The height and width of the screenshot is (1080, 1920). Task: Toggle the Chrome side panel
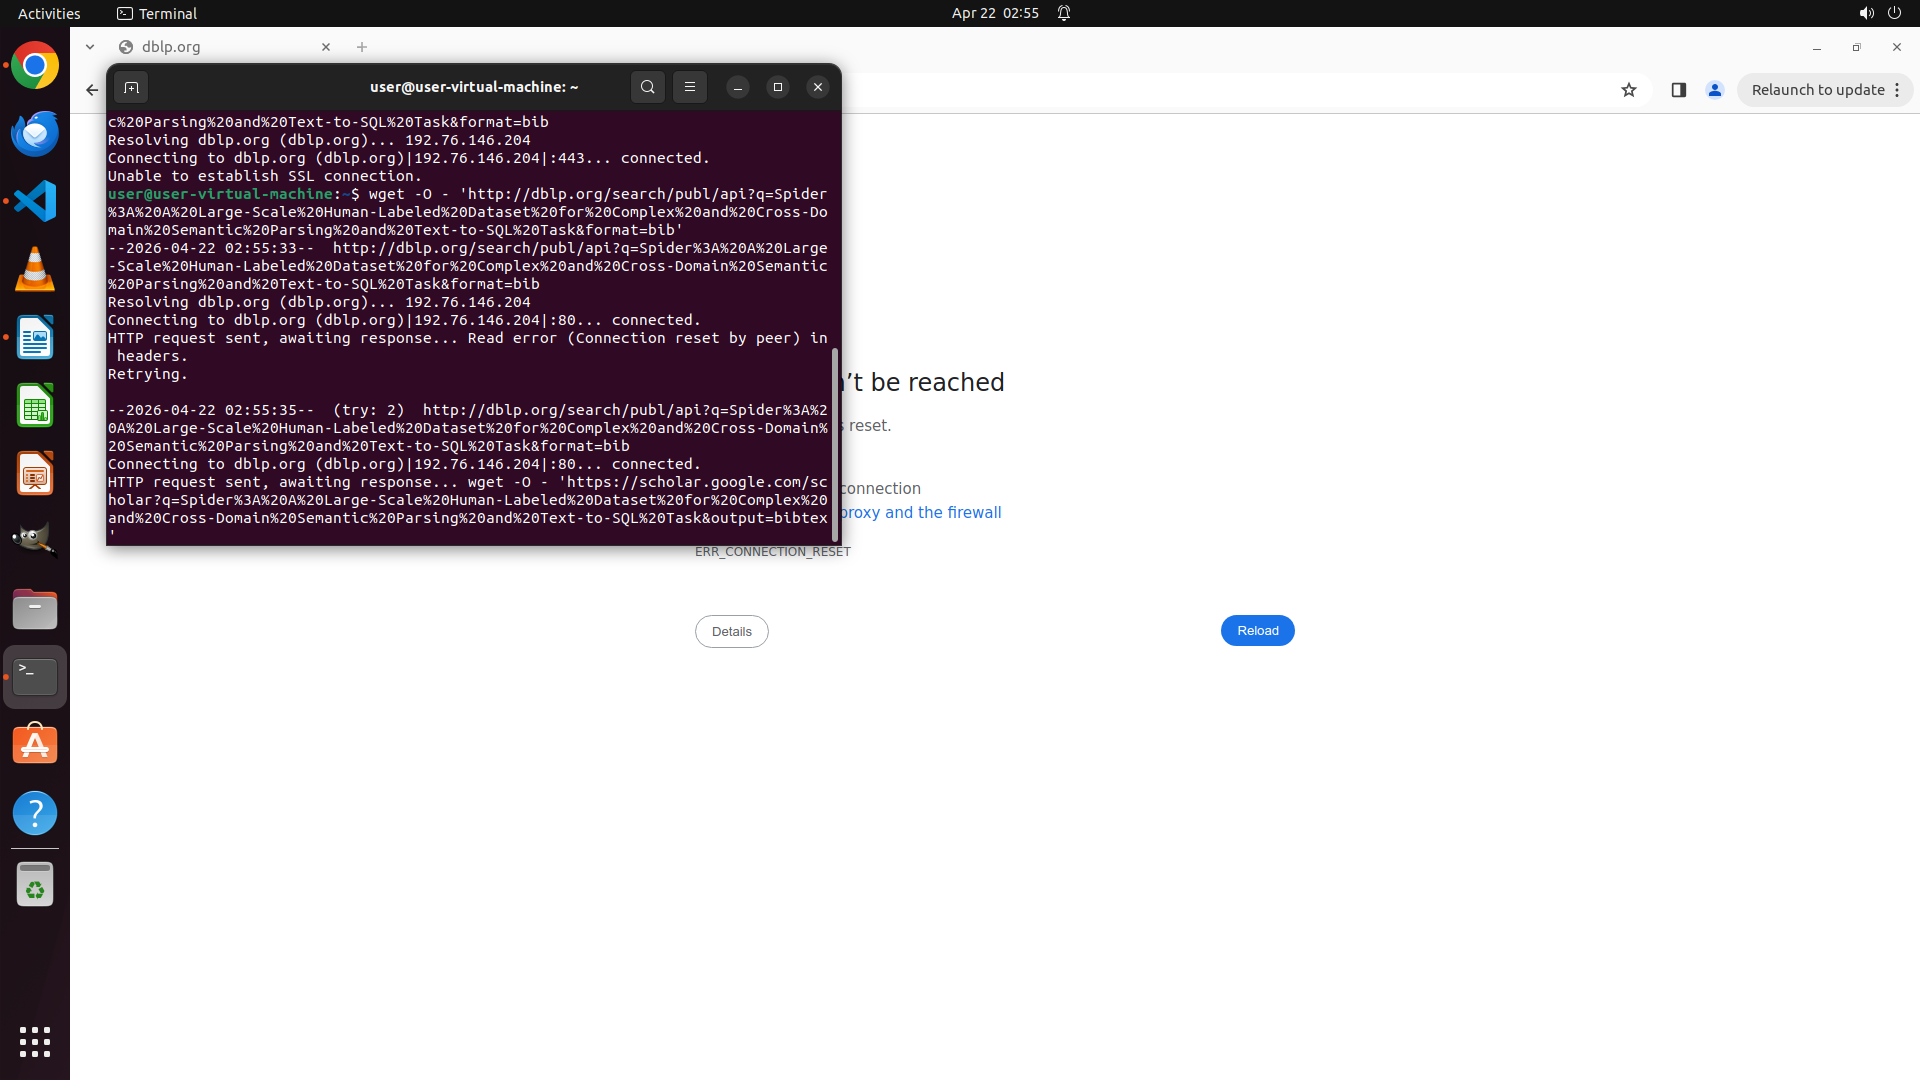(1679, 90)
